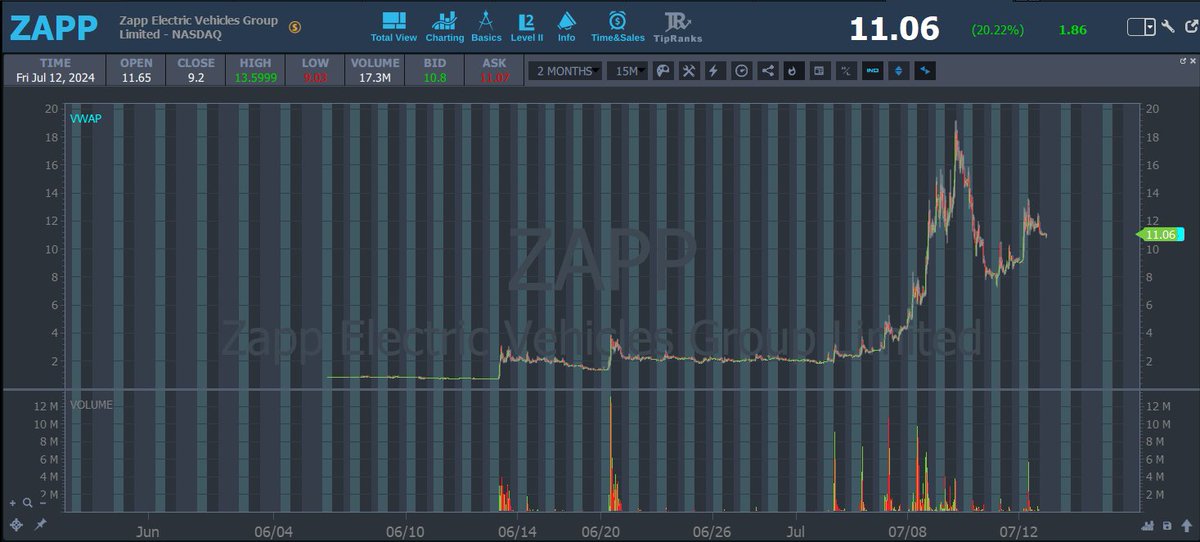The height and width of the screenshot is (542, 1200).
Task: Click the news panel icon
Action: point(819,70)
